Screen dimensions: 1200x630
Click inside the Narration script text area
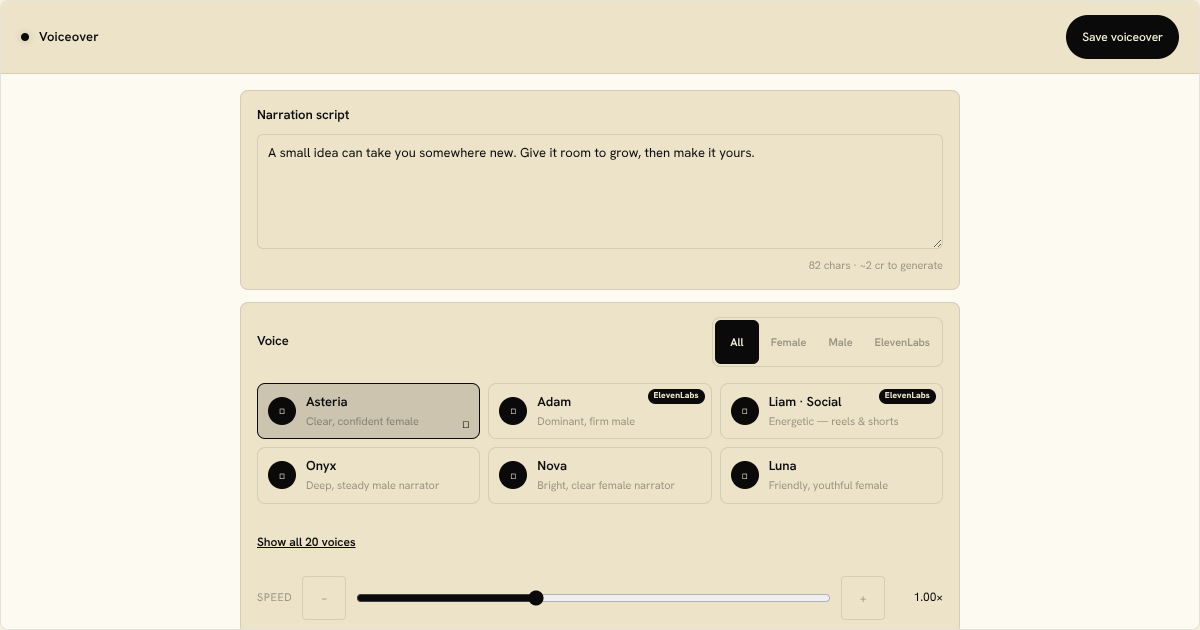(x=600, y=191)
